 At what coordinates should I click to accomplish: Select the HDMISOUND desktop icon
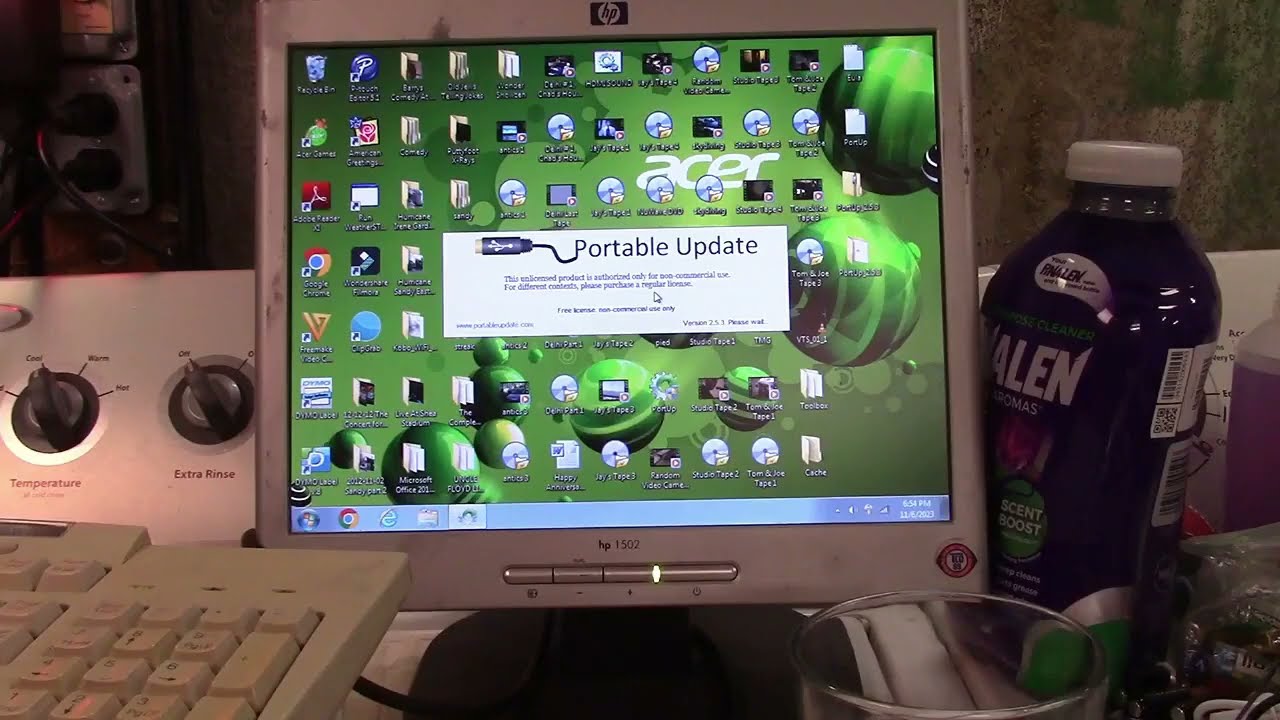[x=608, y=66]
